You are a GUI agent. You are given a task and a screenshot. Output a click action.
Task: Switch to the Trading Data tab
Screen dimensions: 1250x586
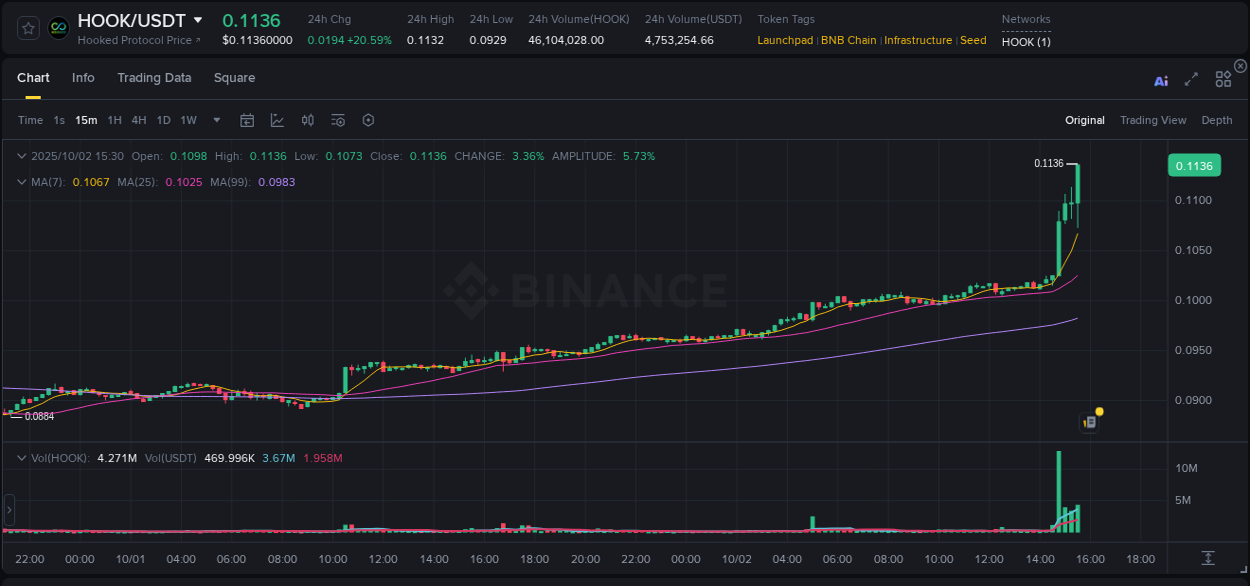pyautogui.click(x=154, y=78)
